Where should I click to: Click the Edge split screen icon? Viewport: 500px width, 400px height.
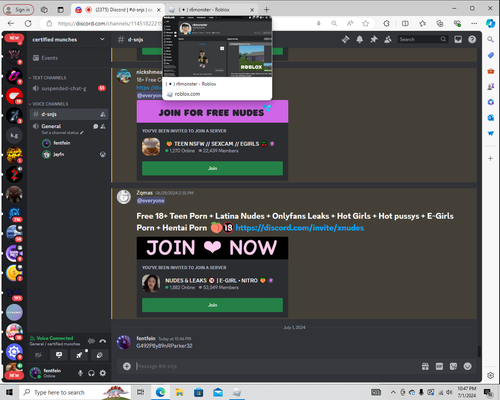click(405, 23)
